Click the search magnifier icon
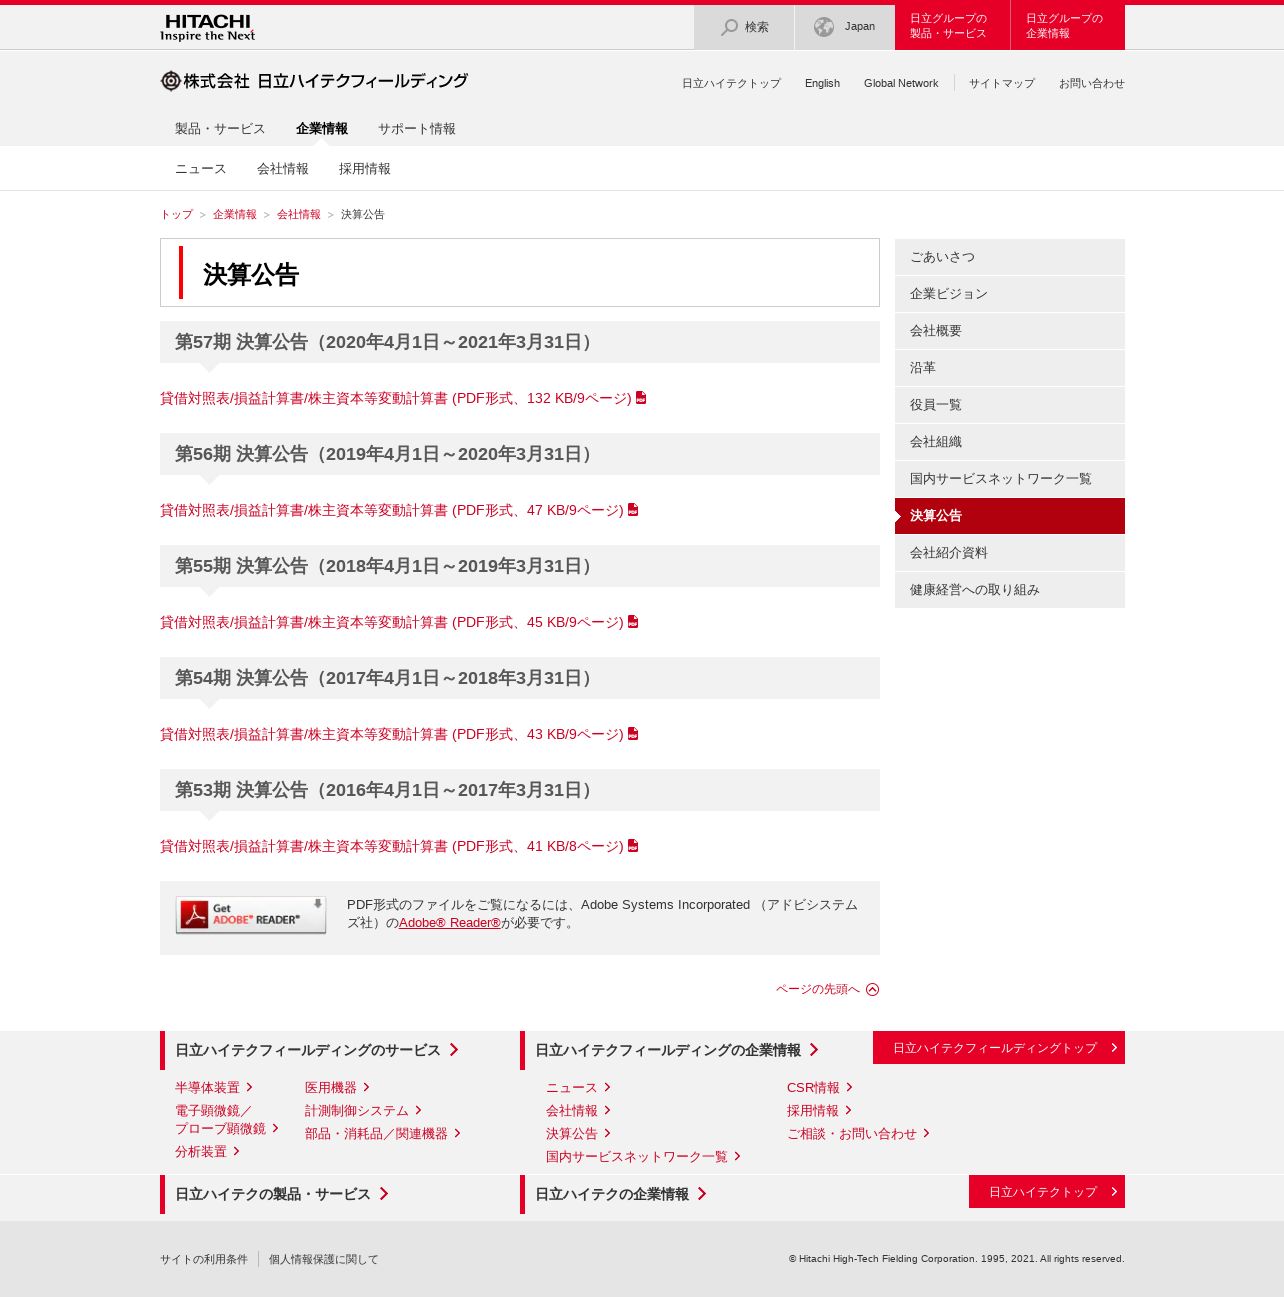 click(x=730, y=27)
